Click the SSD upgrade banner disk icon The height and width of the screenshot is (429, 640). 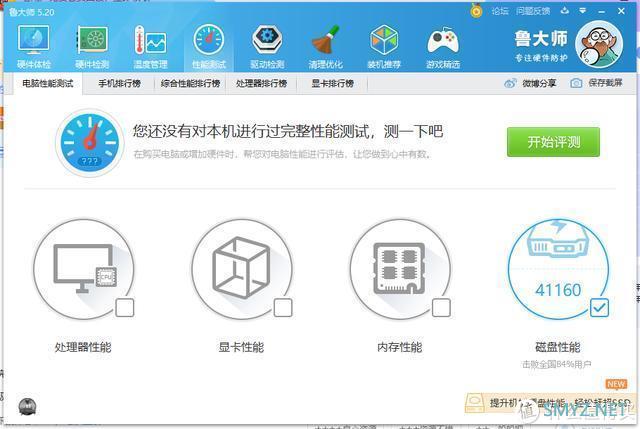click(474, 402)
